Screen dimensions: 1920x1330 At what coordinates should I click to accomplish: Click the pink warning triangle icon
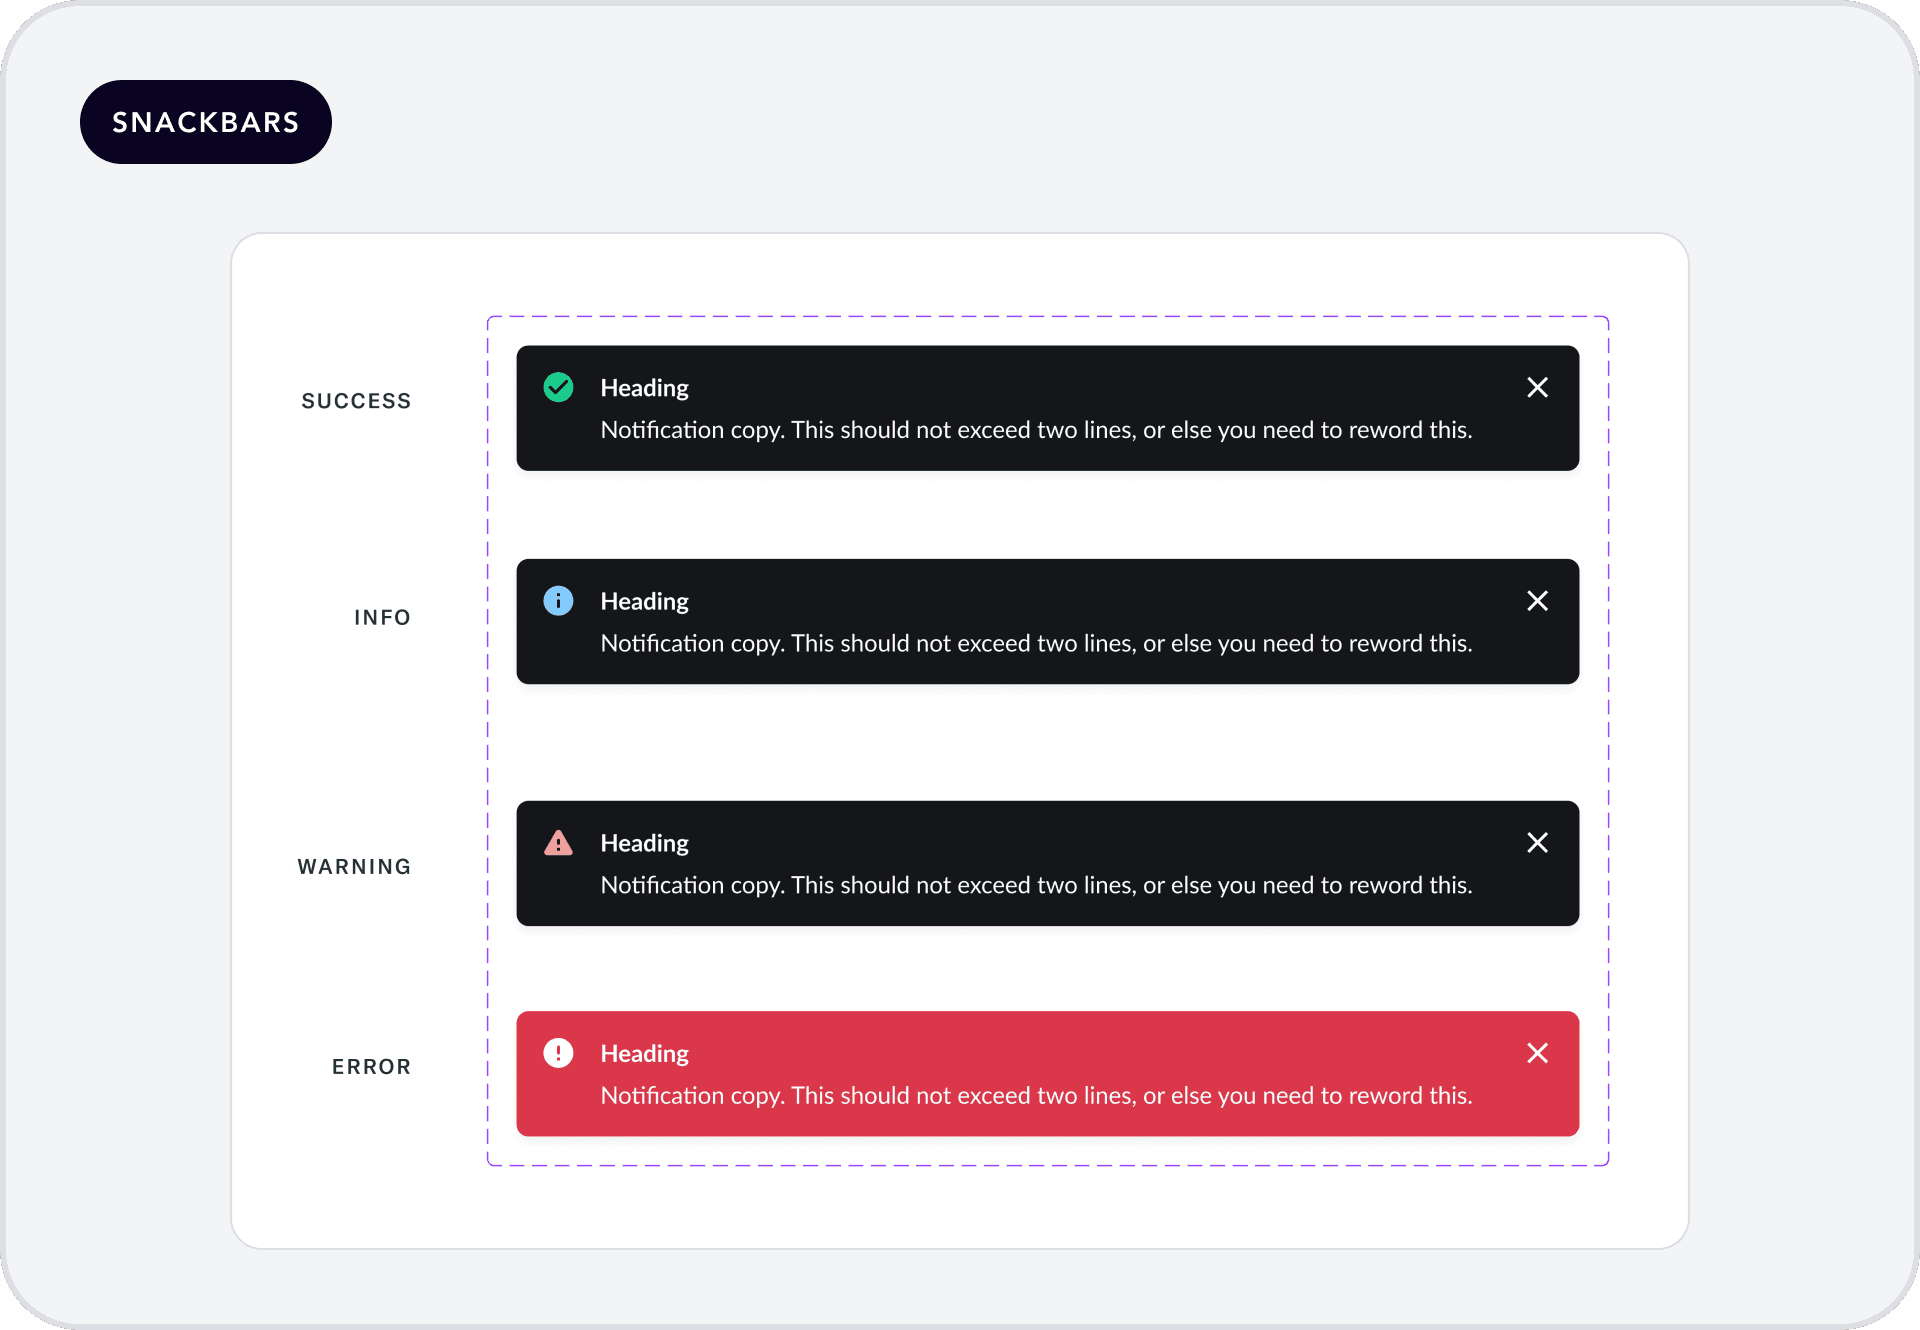point(558,843)
